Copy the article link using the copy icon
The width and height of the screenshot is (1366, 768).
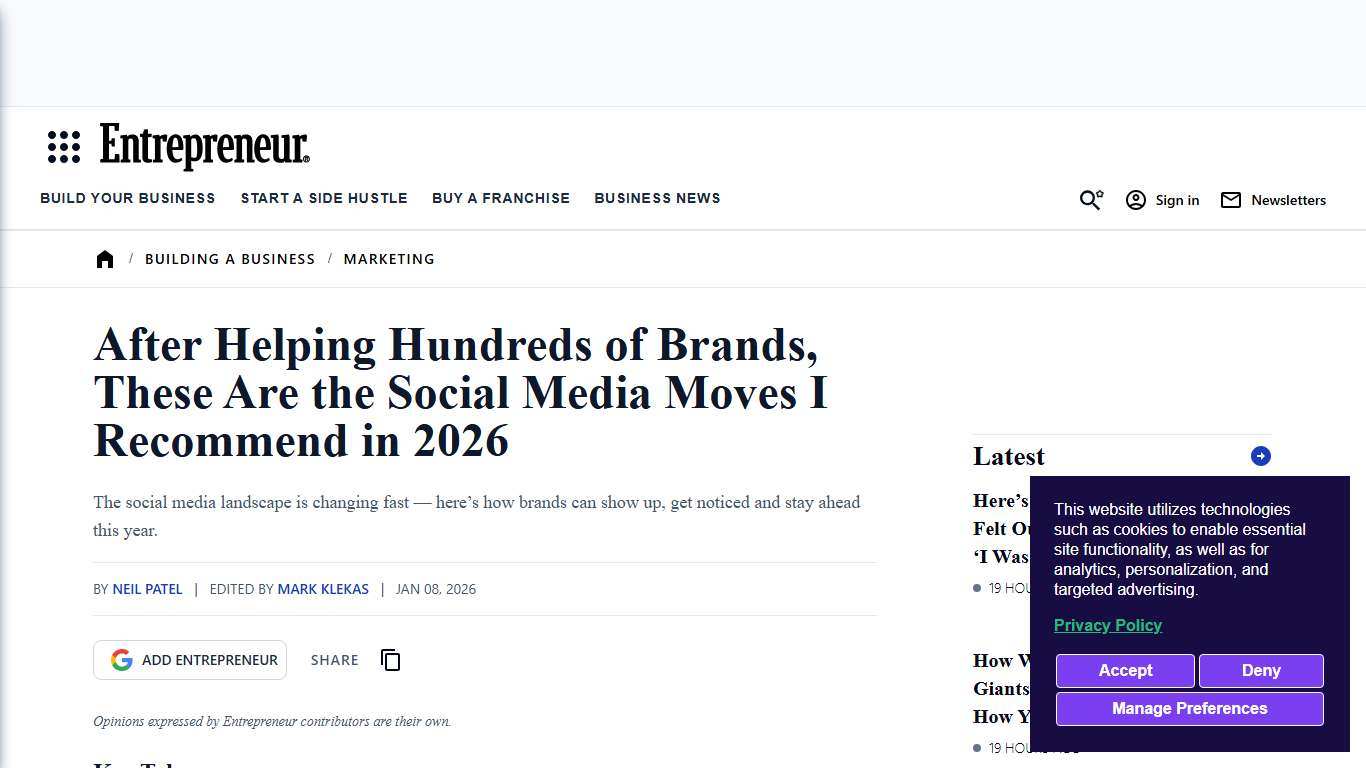click(x=390, y=660)
